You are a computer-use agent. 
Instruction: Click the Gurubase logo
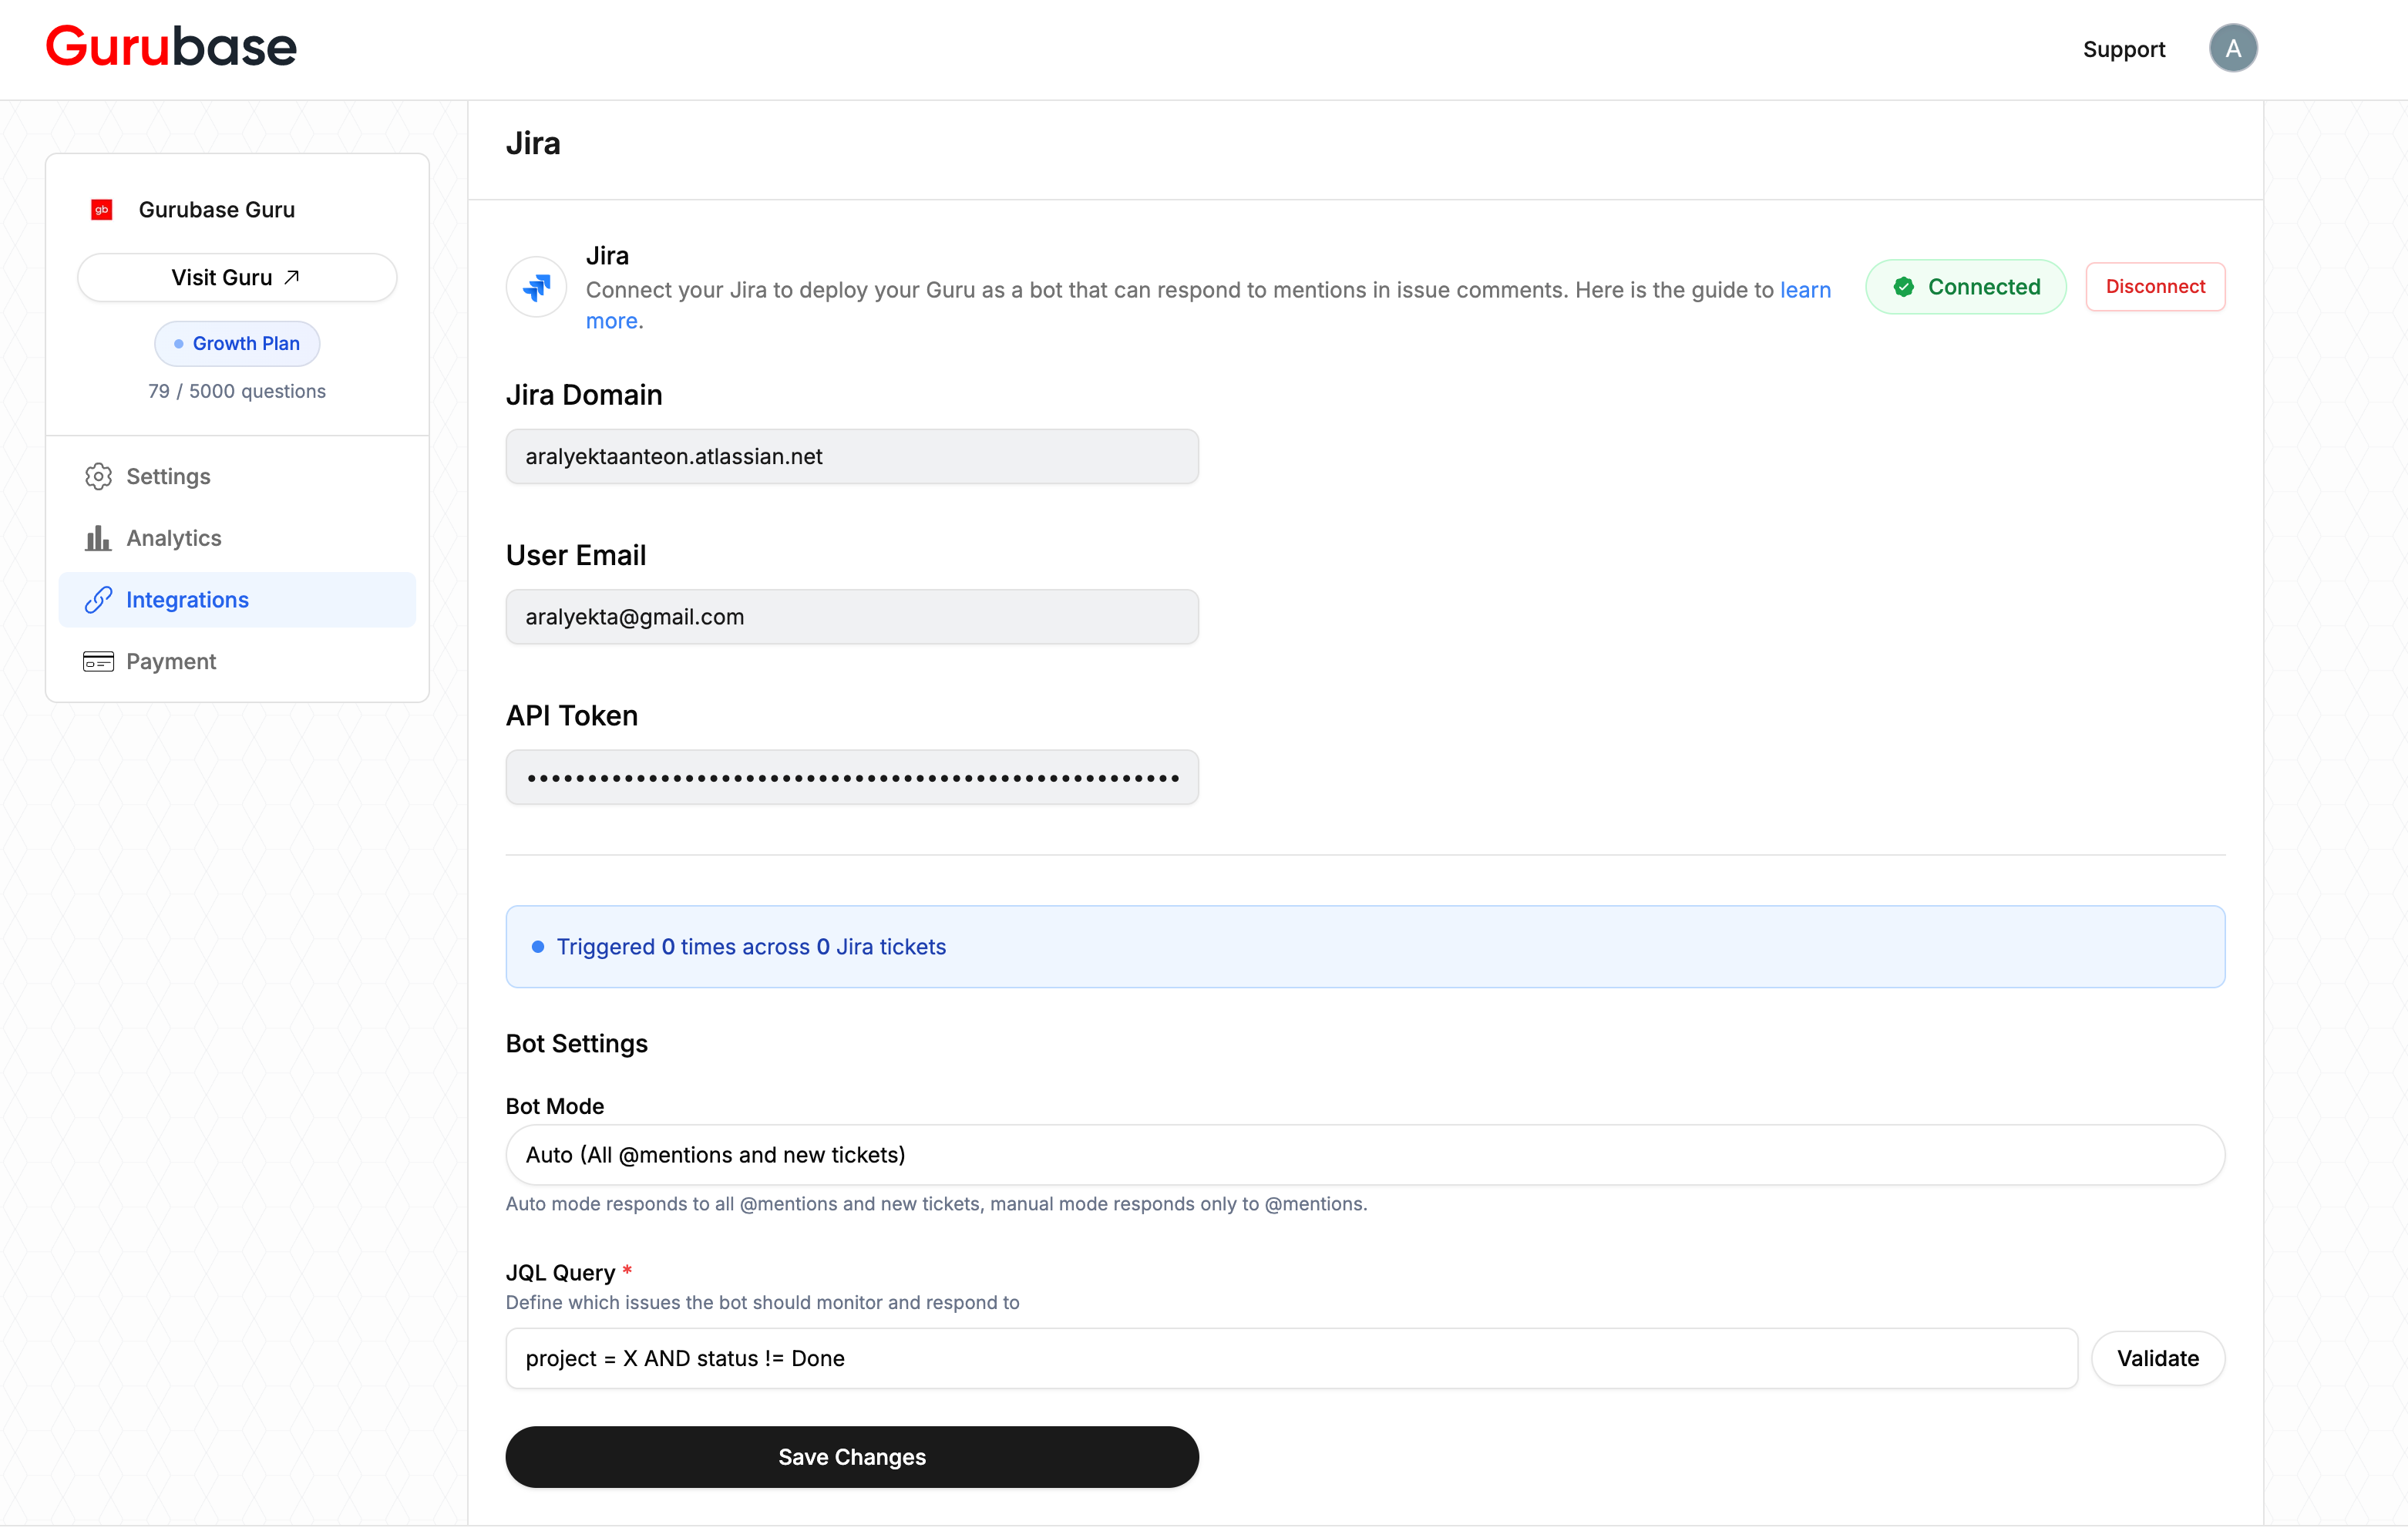[170, 45]
